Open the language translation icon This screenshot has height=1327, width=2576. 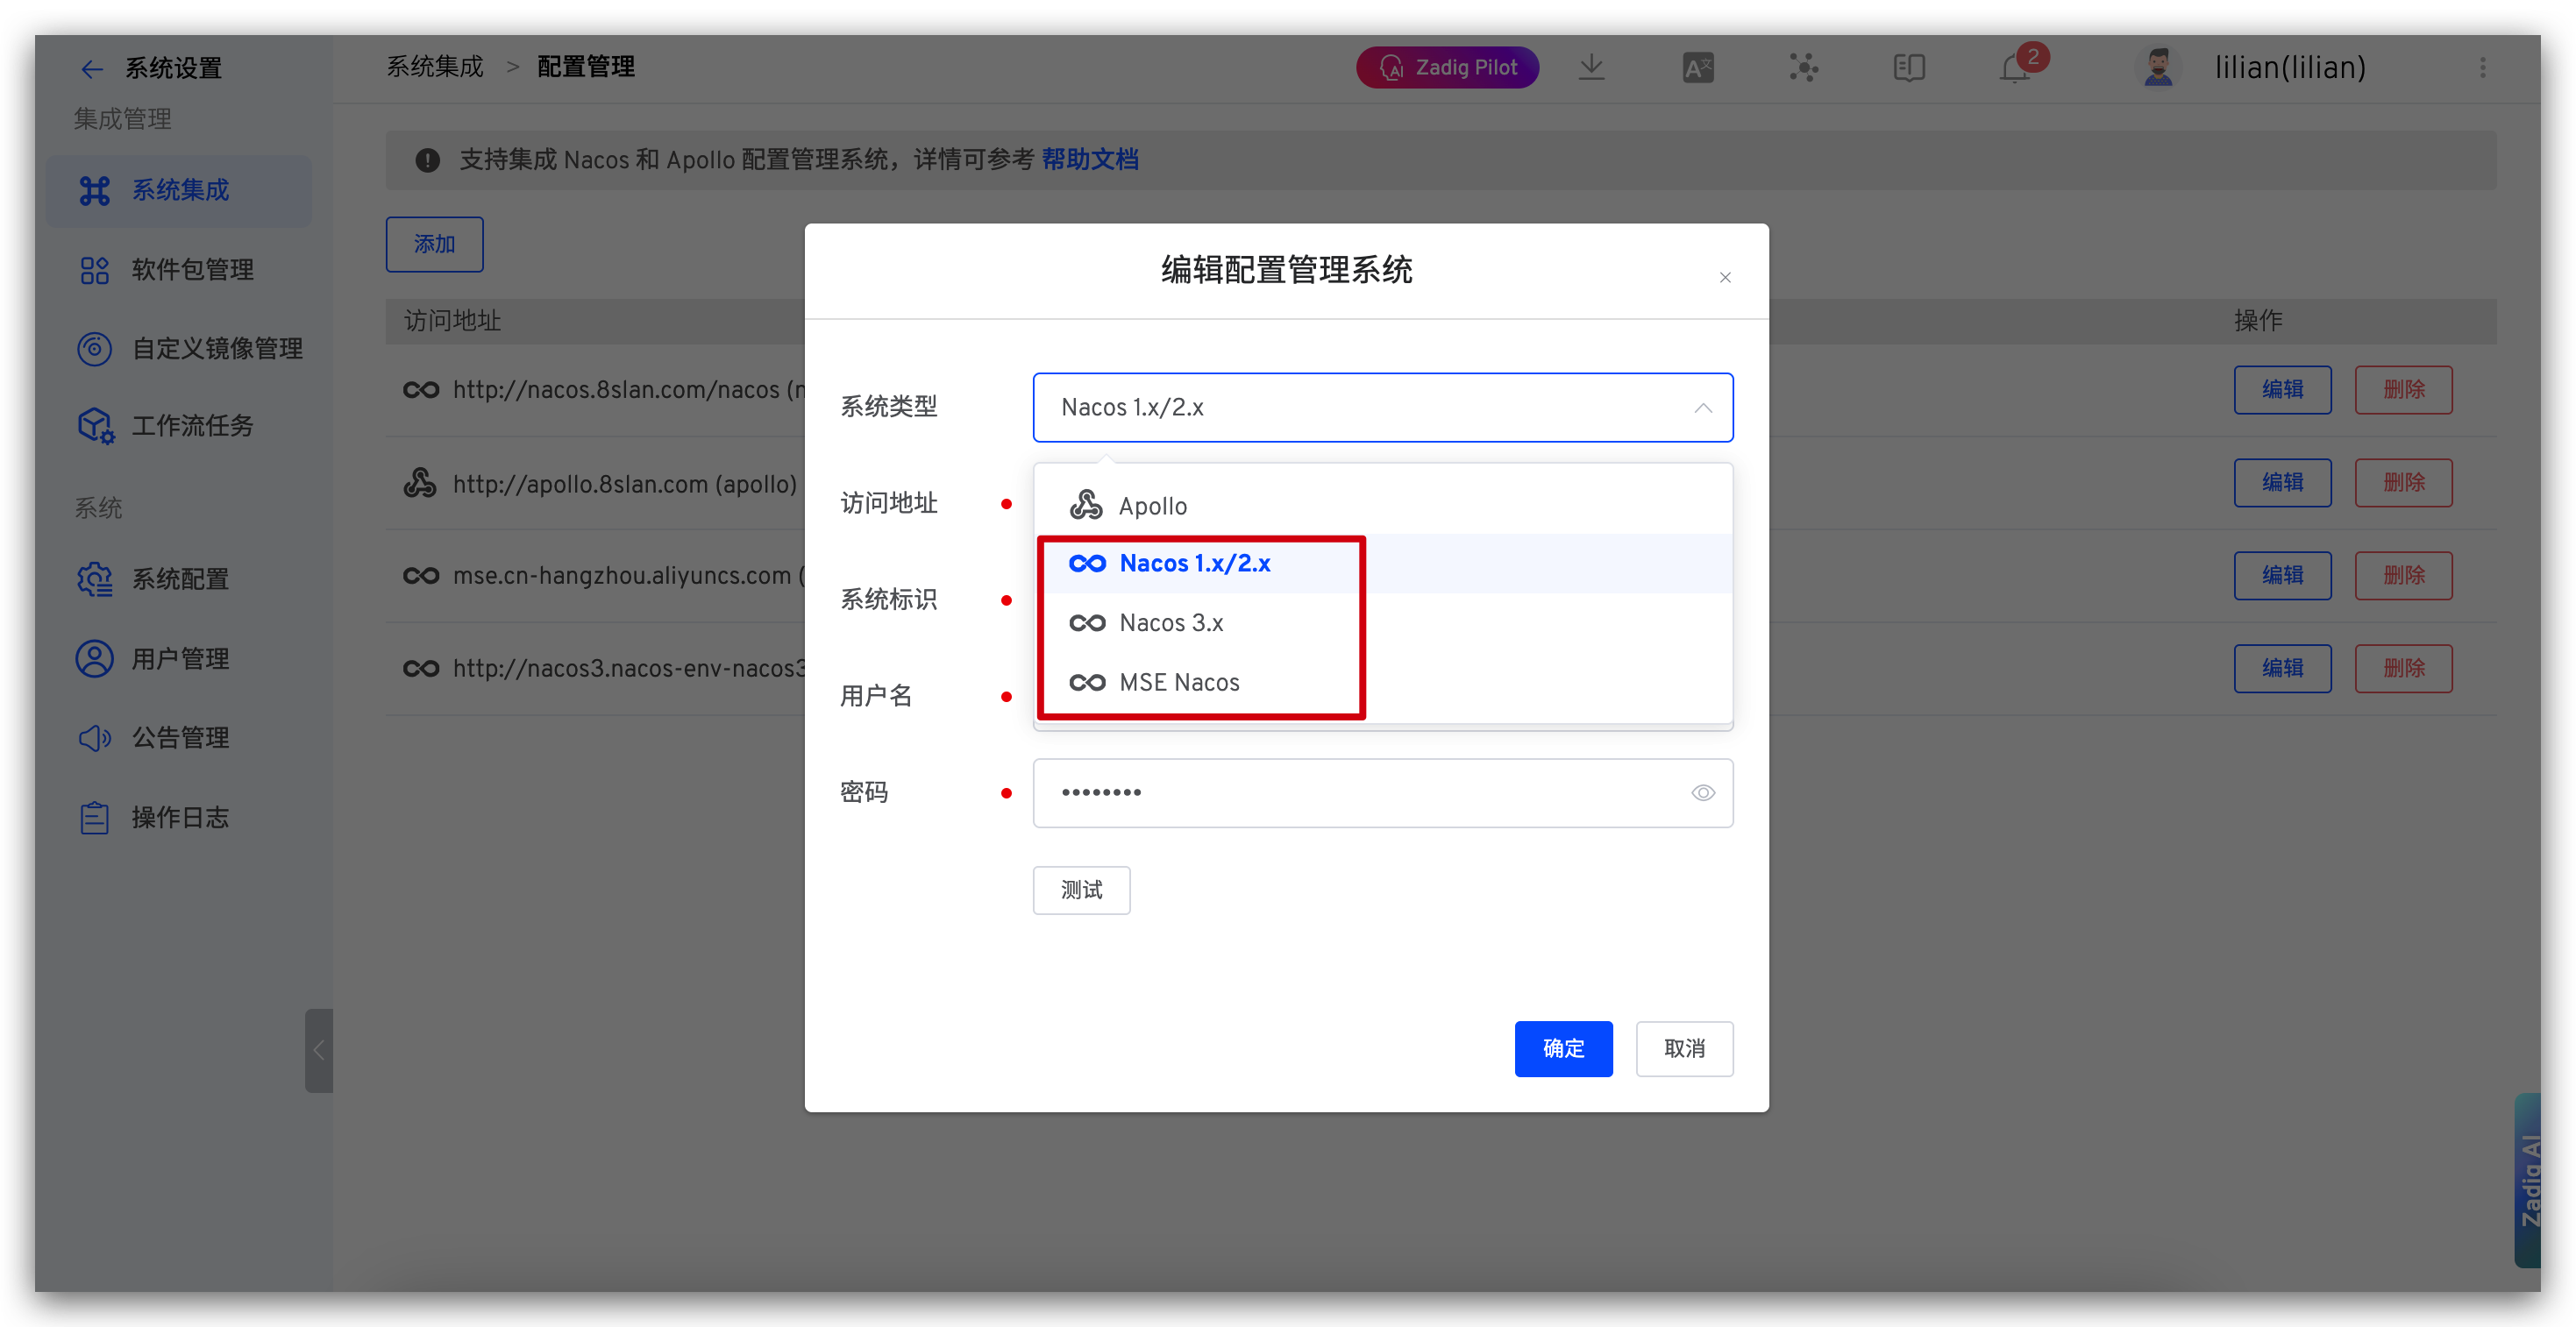1697,67
